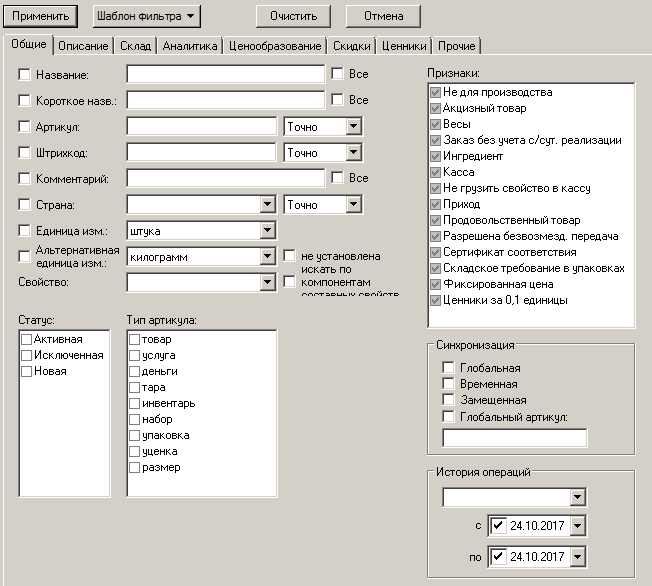Toggle the Весы attribute checkbox
Image resolution: width=652 pixels, height=586 pixels.
pyautogui.click(x=435, y=124)
